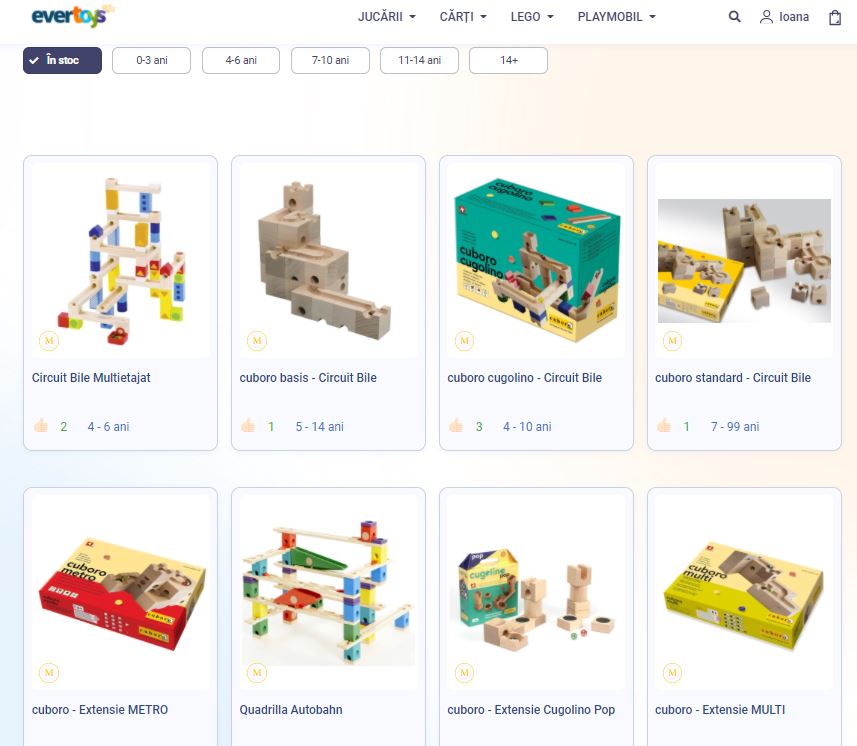857x746 pixels.
Task: Open cuboro - Extensie METRO product link
Action: (x=99, y=710)
